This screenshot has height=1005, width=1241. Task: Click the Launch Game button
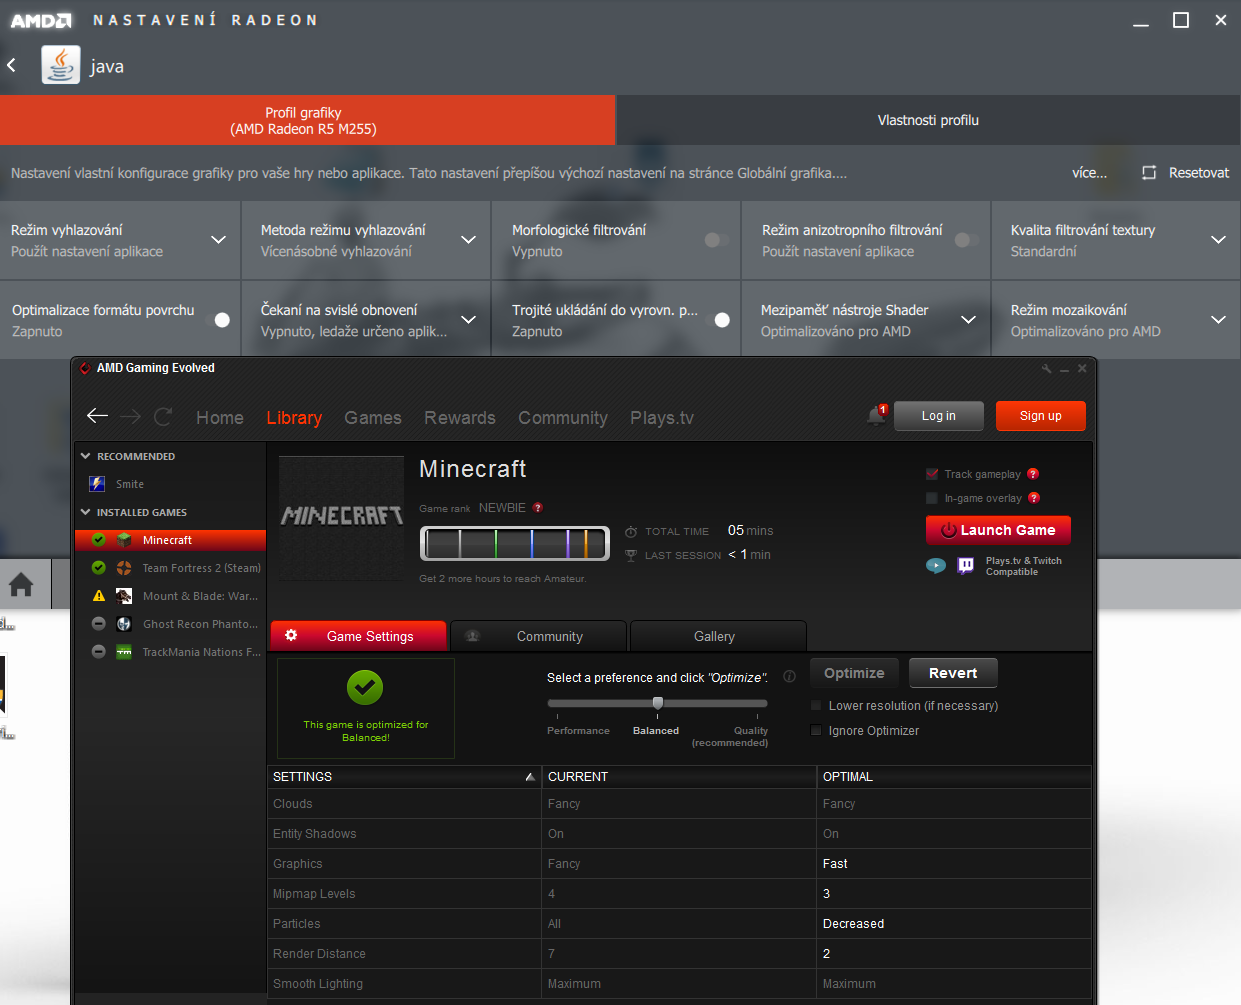pyautogui.click(x=999, y=530)
